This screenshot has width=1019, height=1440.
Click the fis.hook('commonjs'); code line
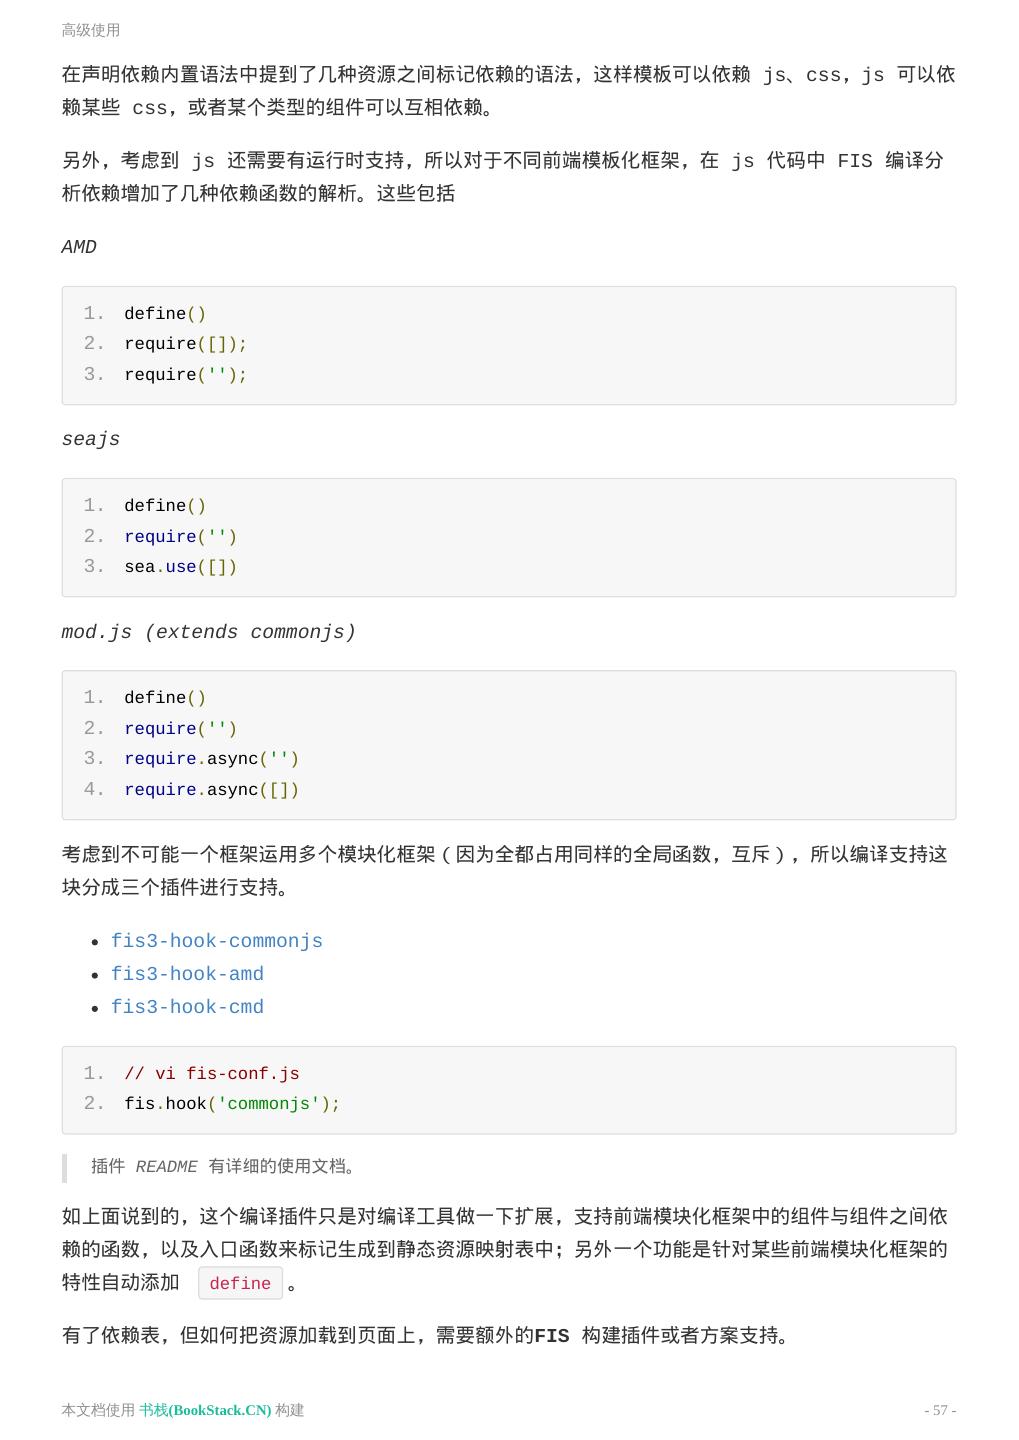pos(232,1104)
